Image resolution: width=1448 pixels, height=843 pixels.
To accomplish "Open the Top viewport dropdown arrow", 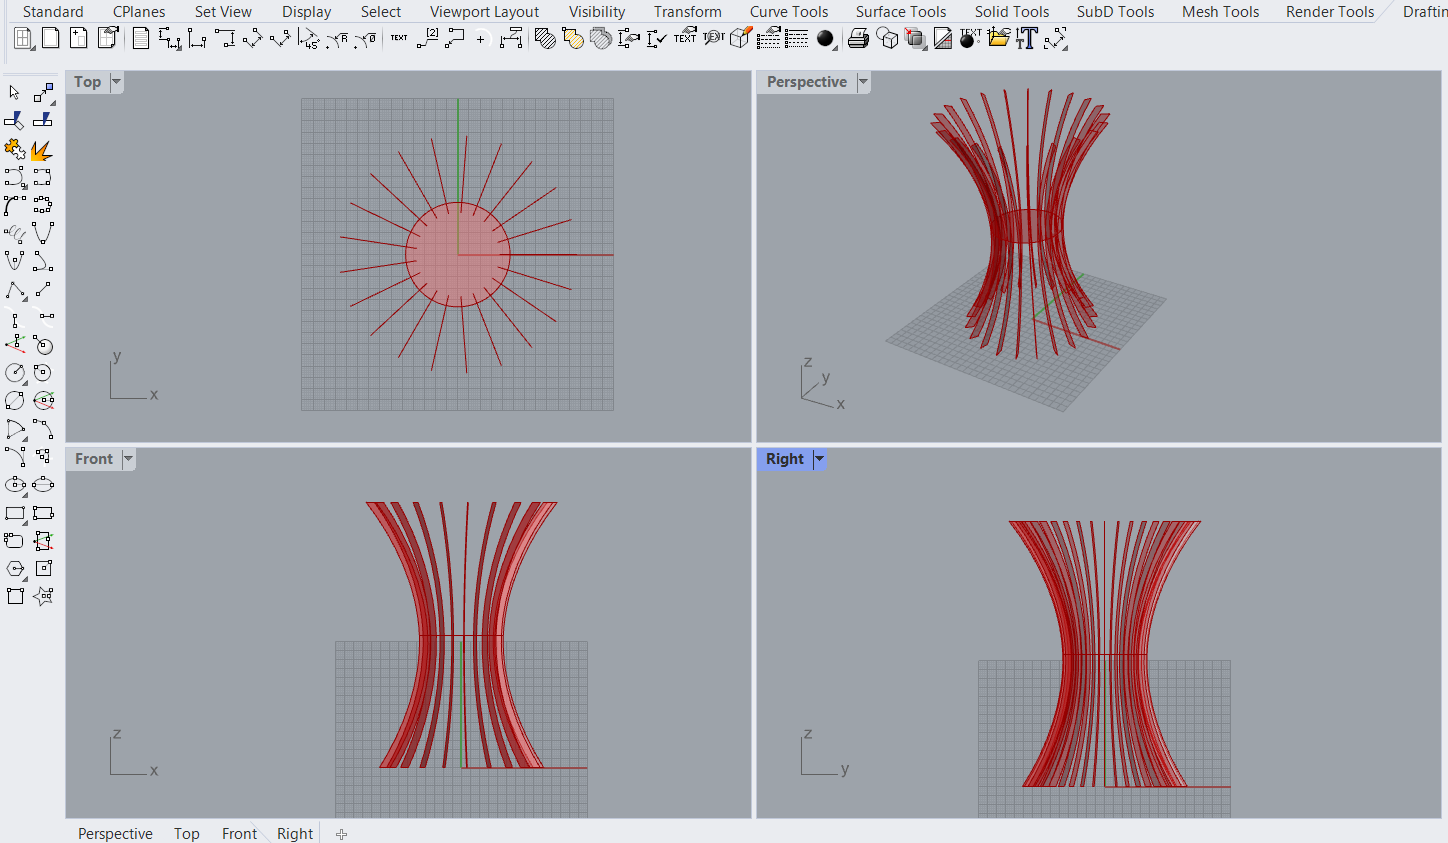I will pos(116,82).
